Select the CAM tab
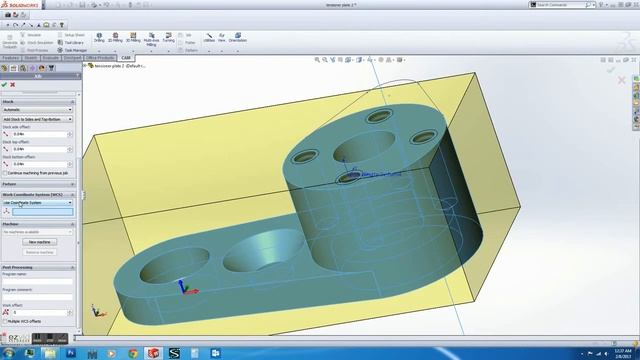The width and height of the screenshot is (640, 360). 126,58
